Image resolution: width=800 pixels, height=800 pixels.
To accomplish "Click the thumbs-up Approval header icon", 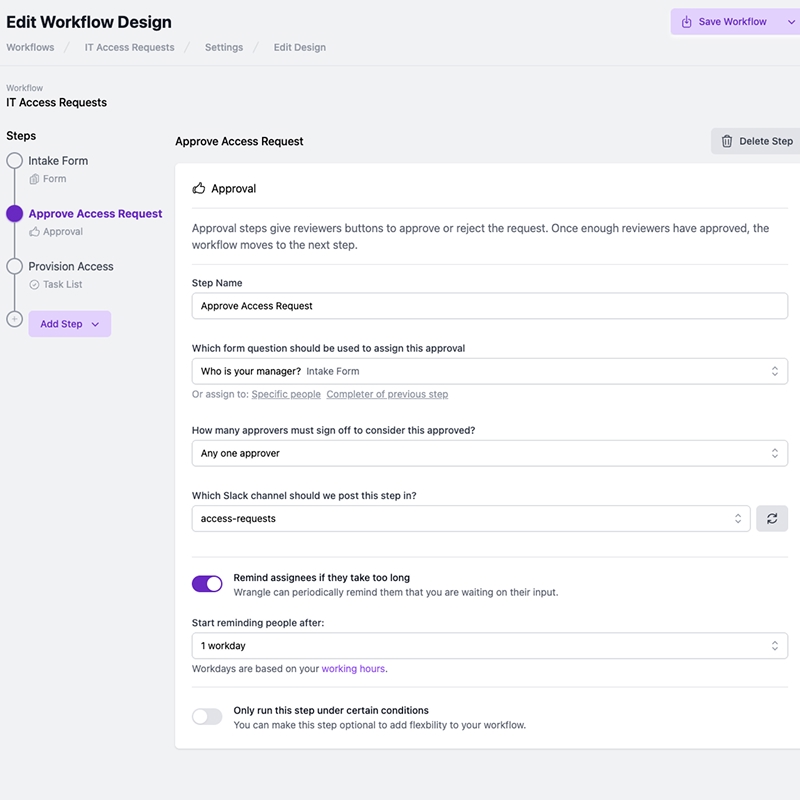I will [199, 188].
